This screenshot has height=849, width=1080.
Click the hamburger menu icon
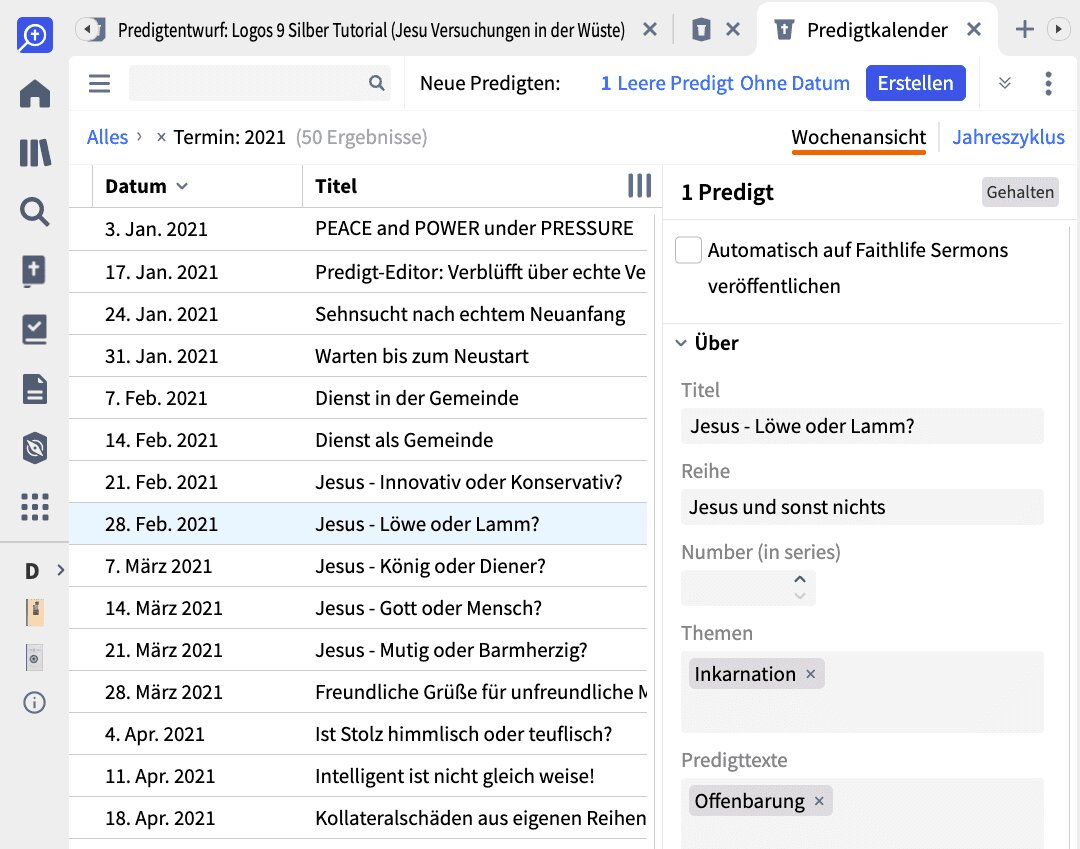coord(99,83)
